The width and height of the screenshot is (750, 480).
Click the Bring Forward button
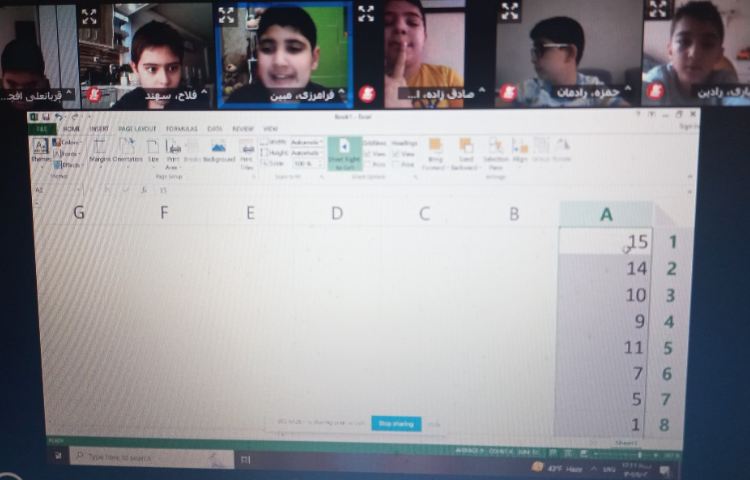[x=435, y=154]
